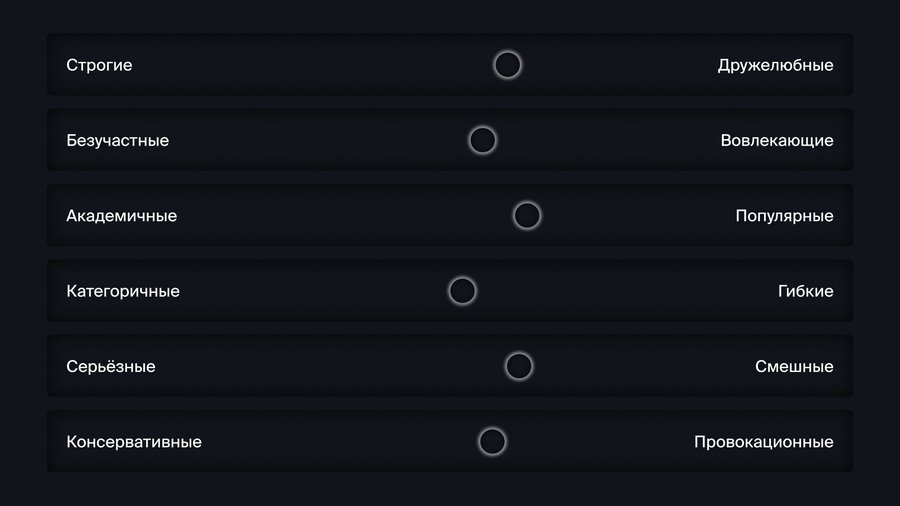Click the Серьёзные label
Screen dimensions: 900x506
[x=110, y=366]
